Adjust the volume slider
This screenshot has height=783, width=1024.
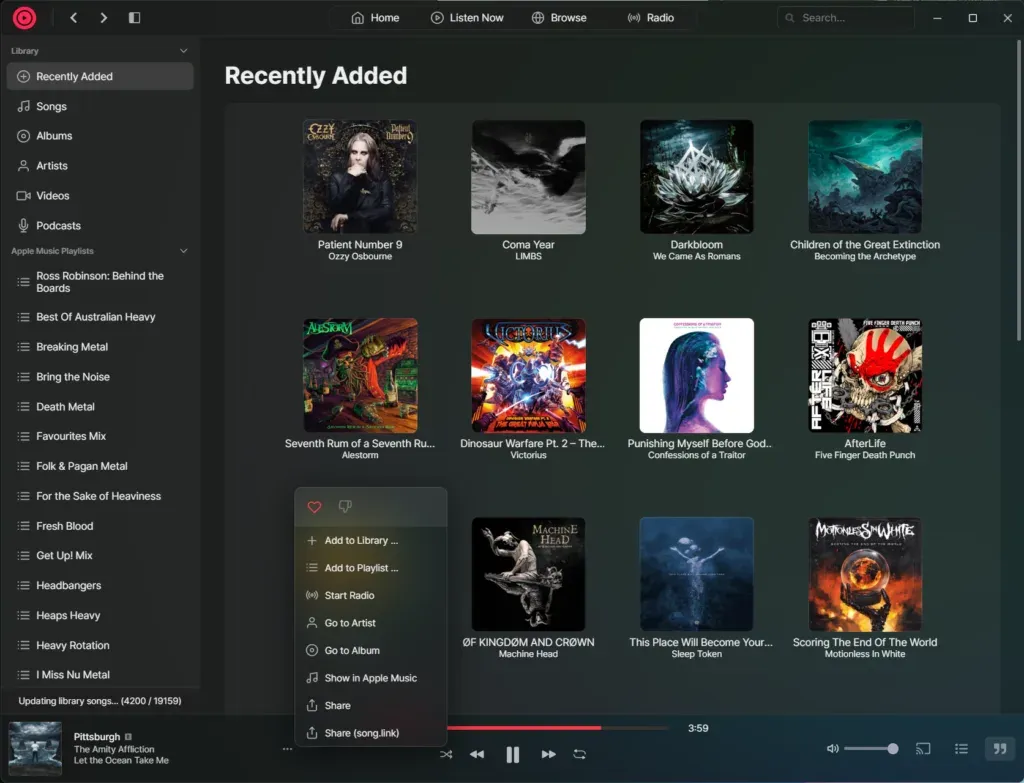(x=871, y=748)
